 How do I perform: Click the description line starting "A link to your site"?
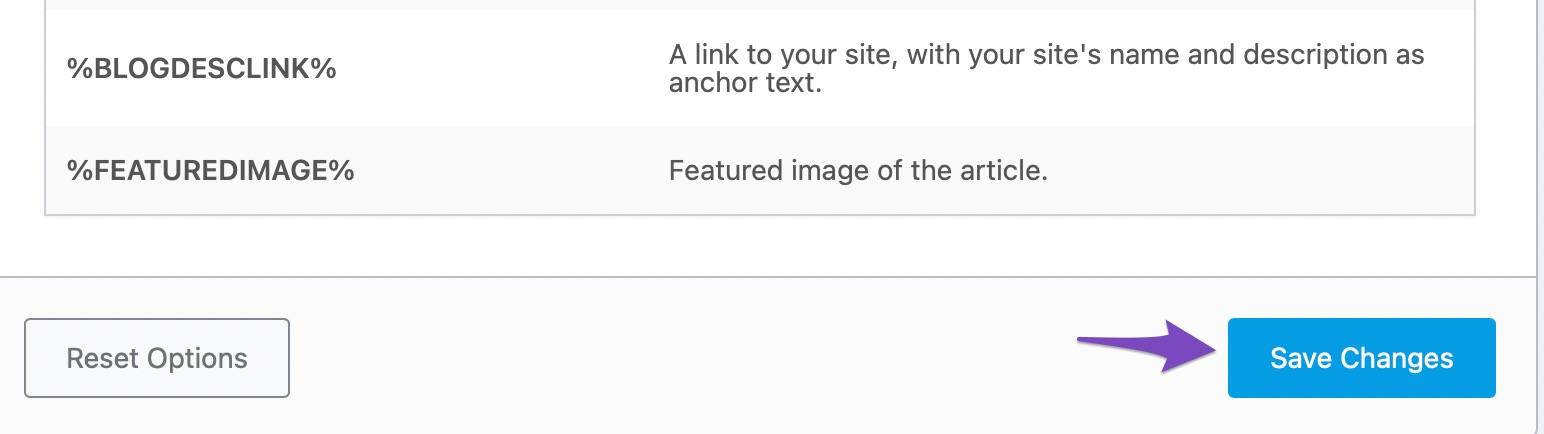pos(1045,54)
